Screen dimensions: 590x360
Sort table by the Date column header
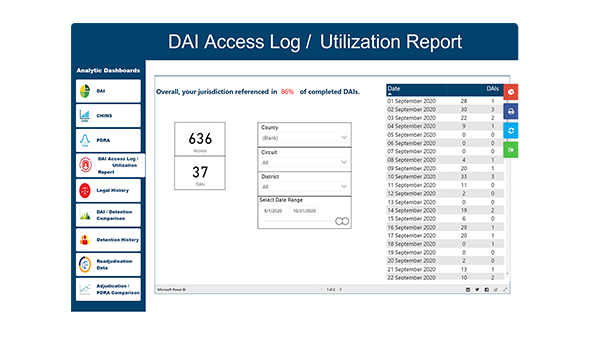[394, 89]
